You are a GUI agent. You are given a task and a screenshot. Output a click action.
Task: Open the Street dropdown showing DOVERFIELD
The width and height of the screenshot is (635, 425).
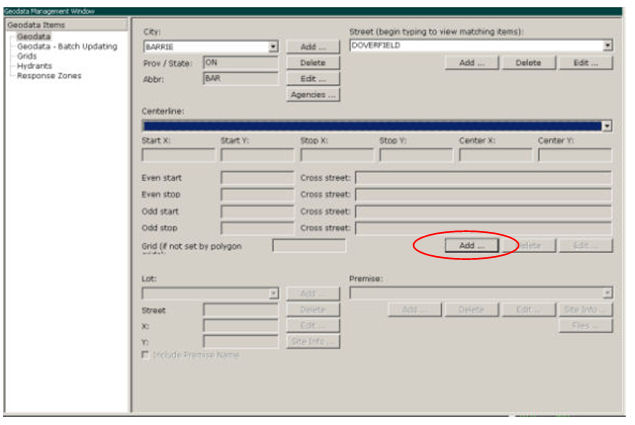point(607,46)
